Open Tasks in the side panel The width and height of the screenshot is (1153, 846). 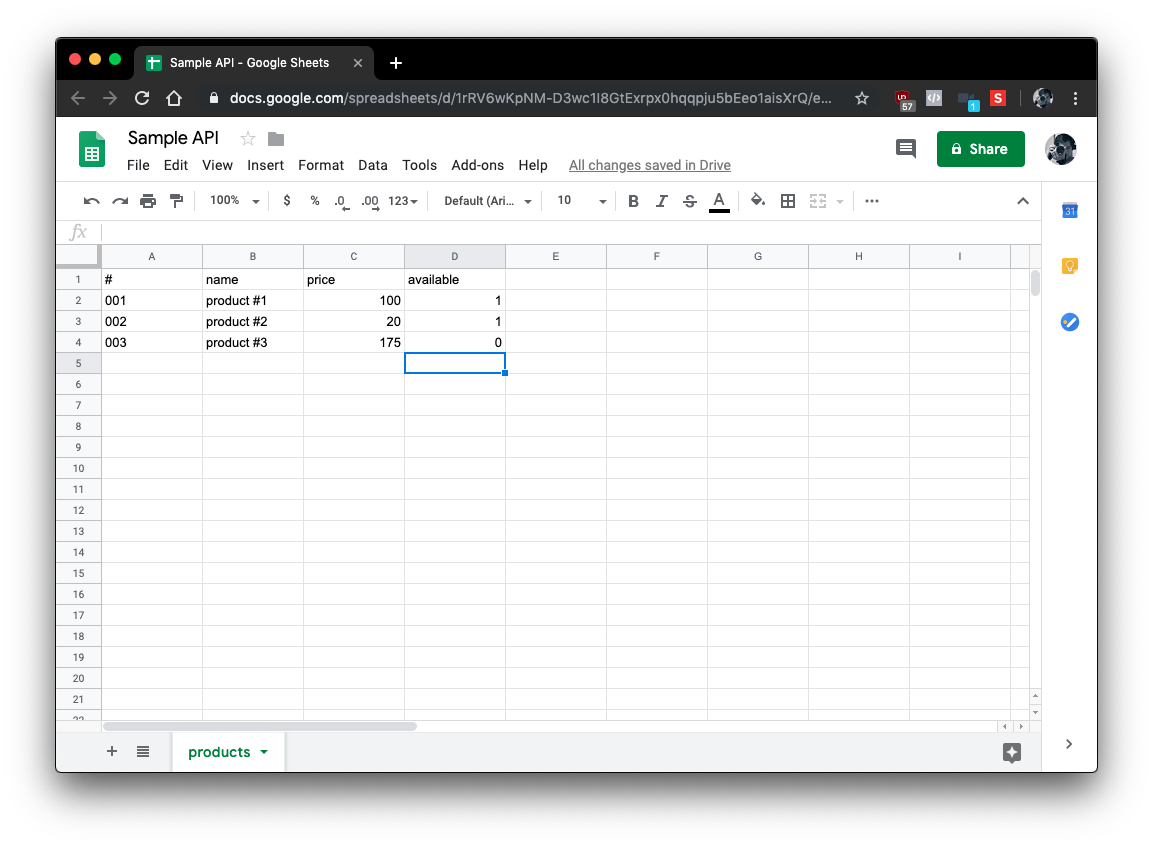1070,322
